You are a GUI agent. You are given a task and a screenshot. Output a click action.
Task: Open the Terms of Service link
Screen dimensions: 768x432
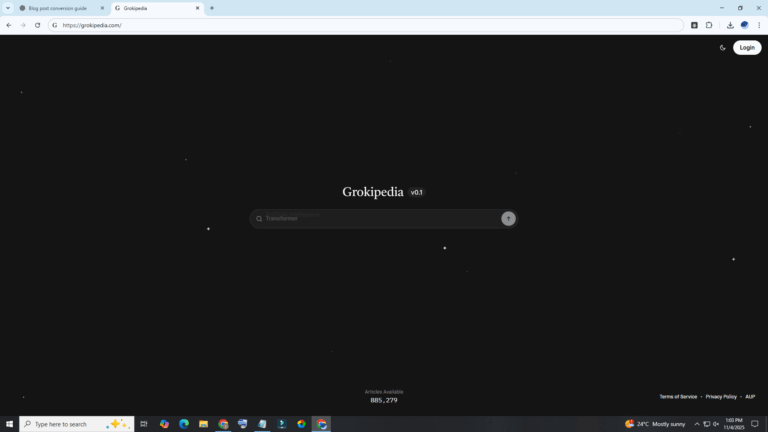click(x=678, y=397)
